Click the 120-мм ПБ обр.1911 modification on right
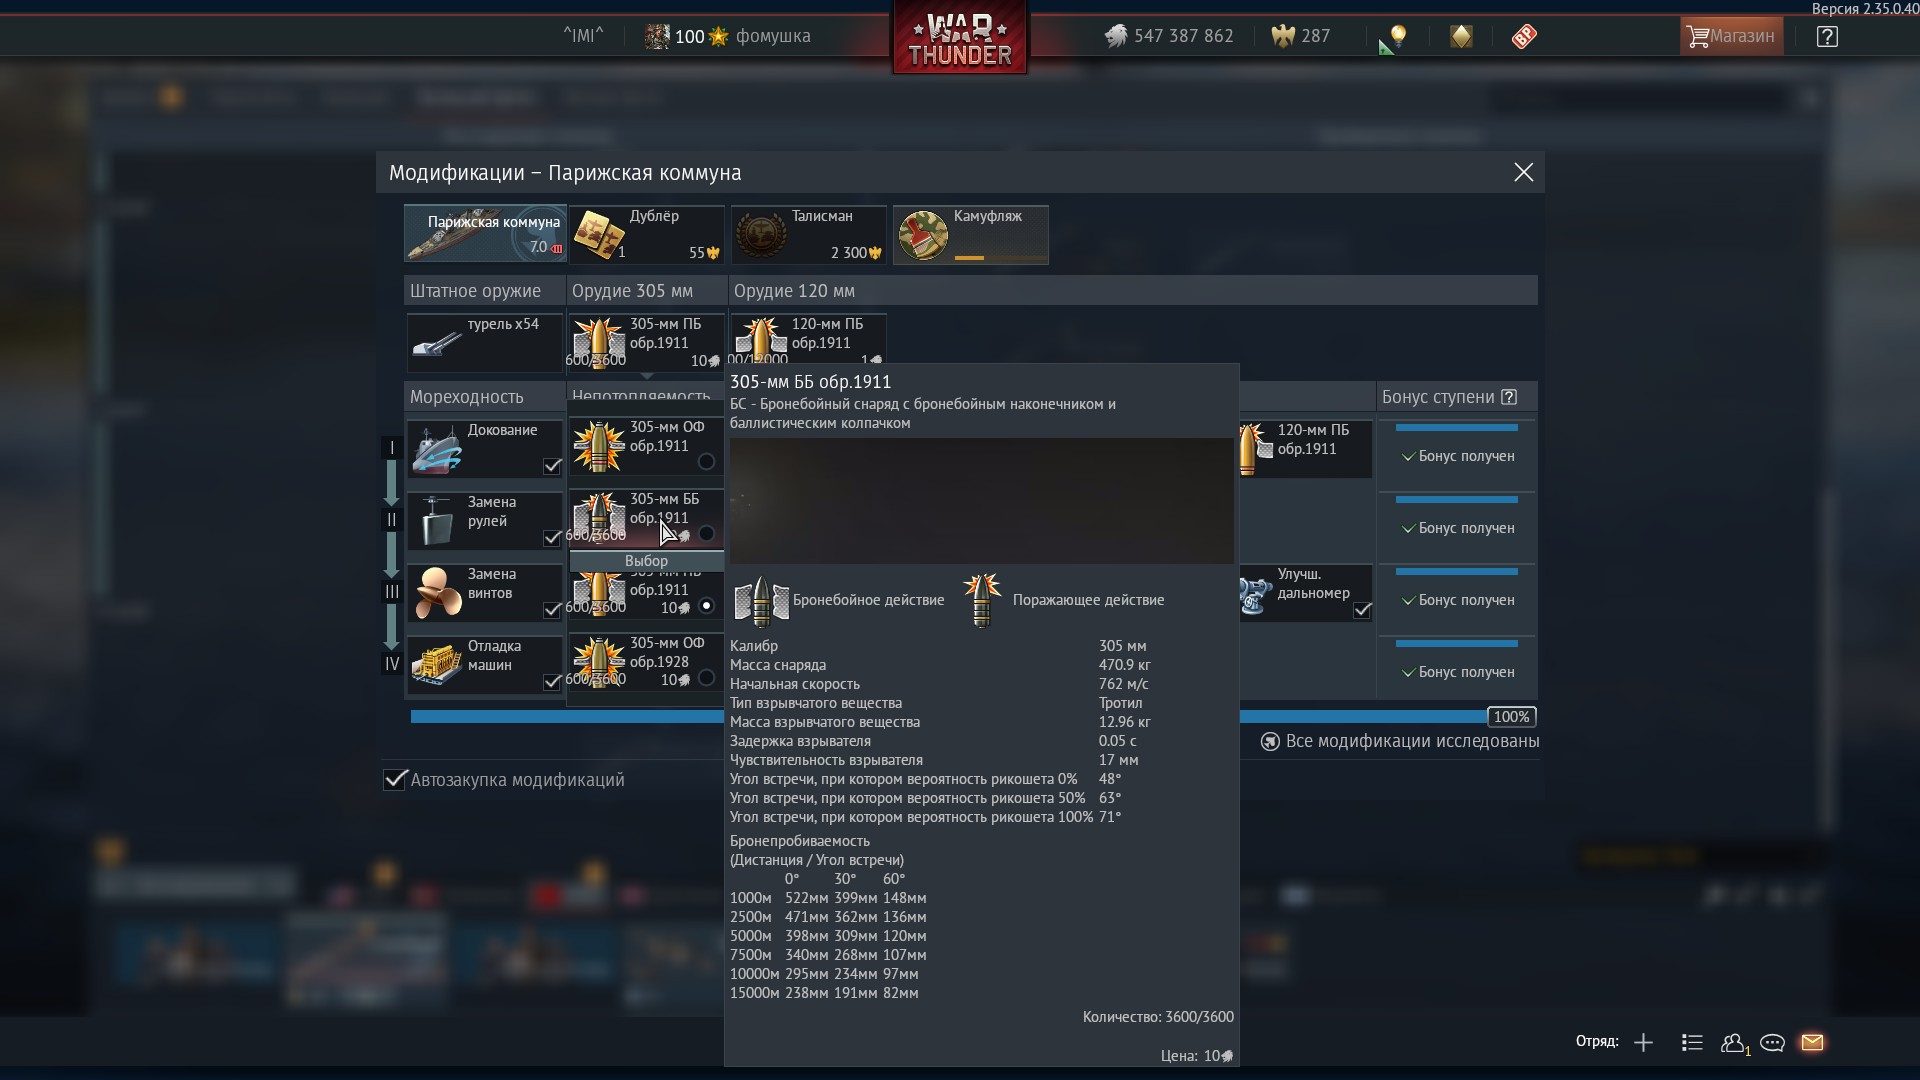The height and width of the screenshot is (1080, 1920). coord(1306,448)
